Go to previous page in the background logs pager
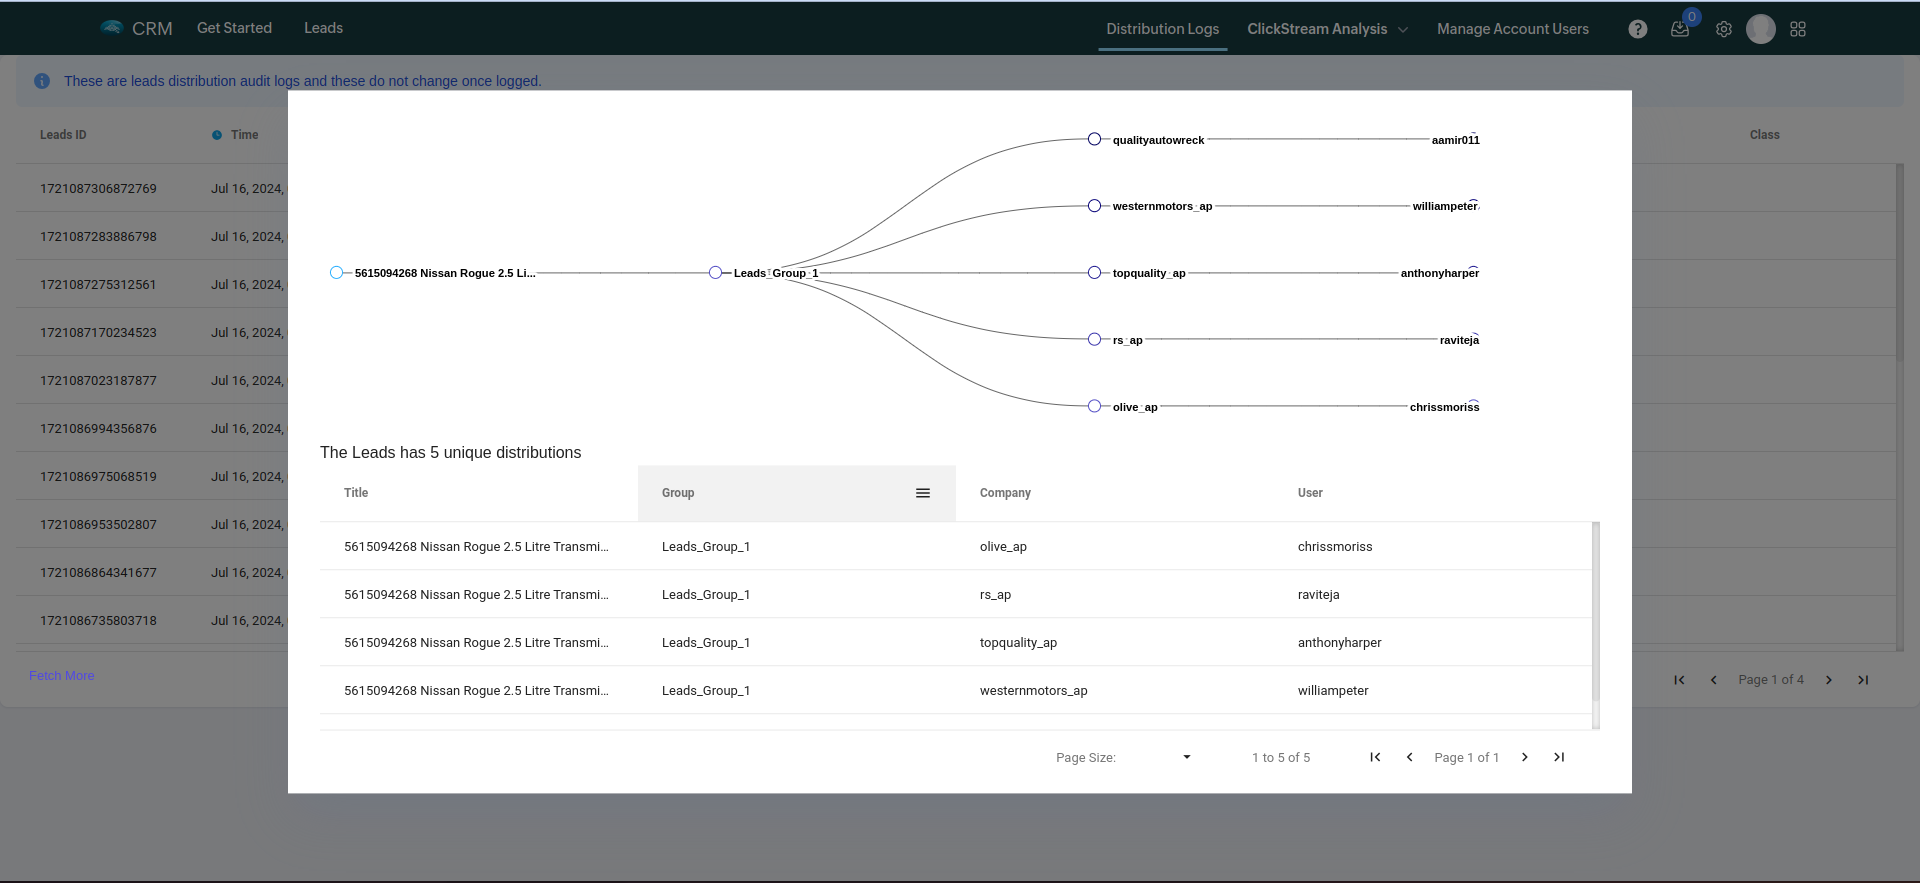 coord(1714,680)
